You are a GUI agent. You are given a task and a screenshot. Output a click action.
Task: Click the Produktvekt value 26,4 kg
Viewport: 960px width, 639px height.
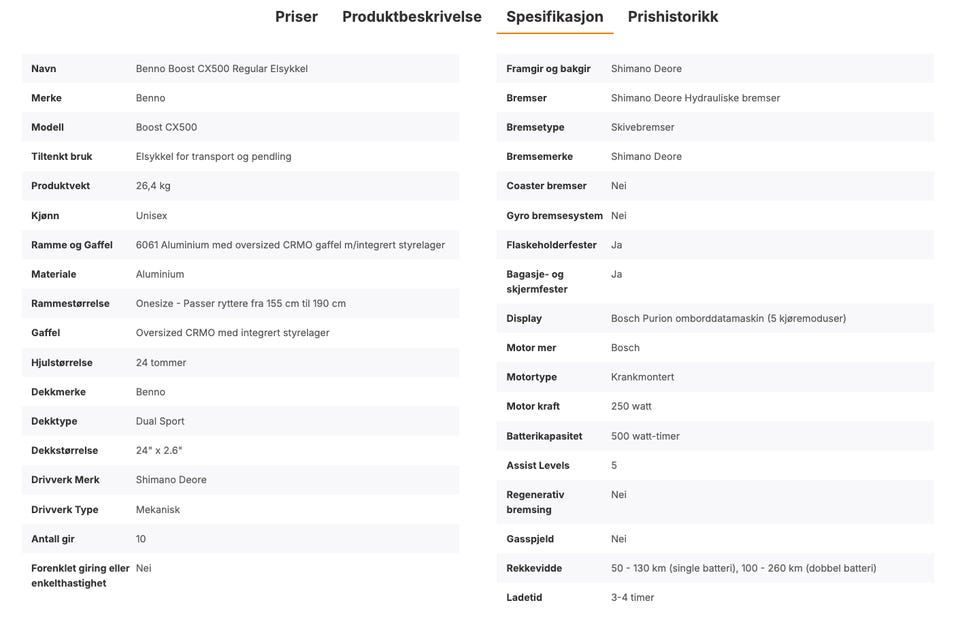(x=153, y=186)
